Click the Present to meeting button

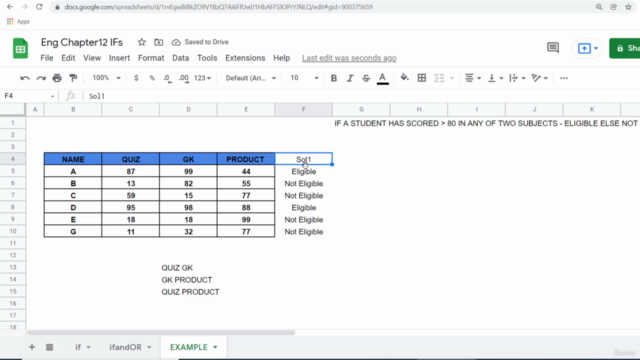pyautogui.click(x=587, y=48)
